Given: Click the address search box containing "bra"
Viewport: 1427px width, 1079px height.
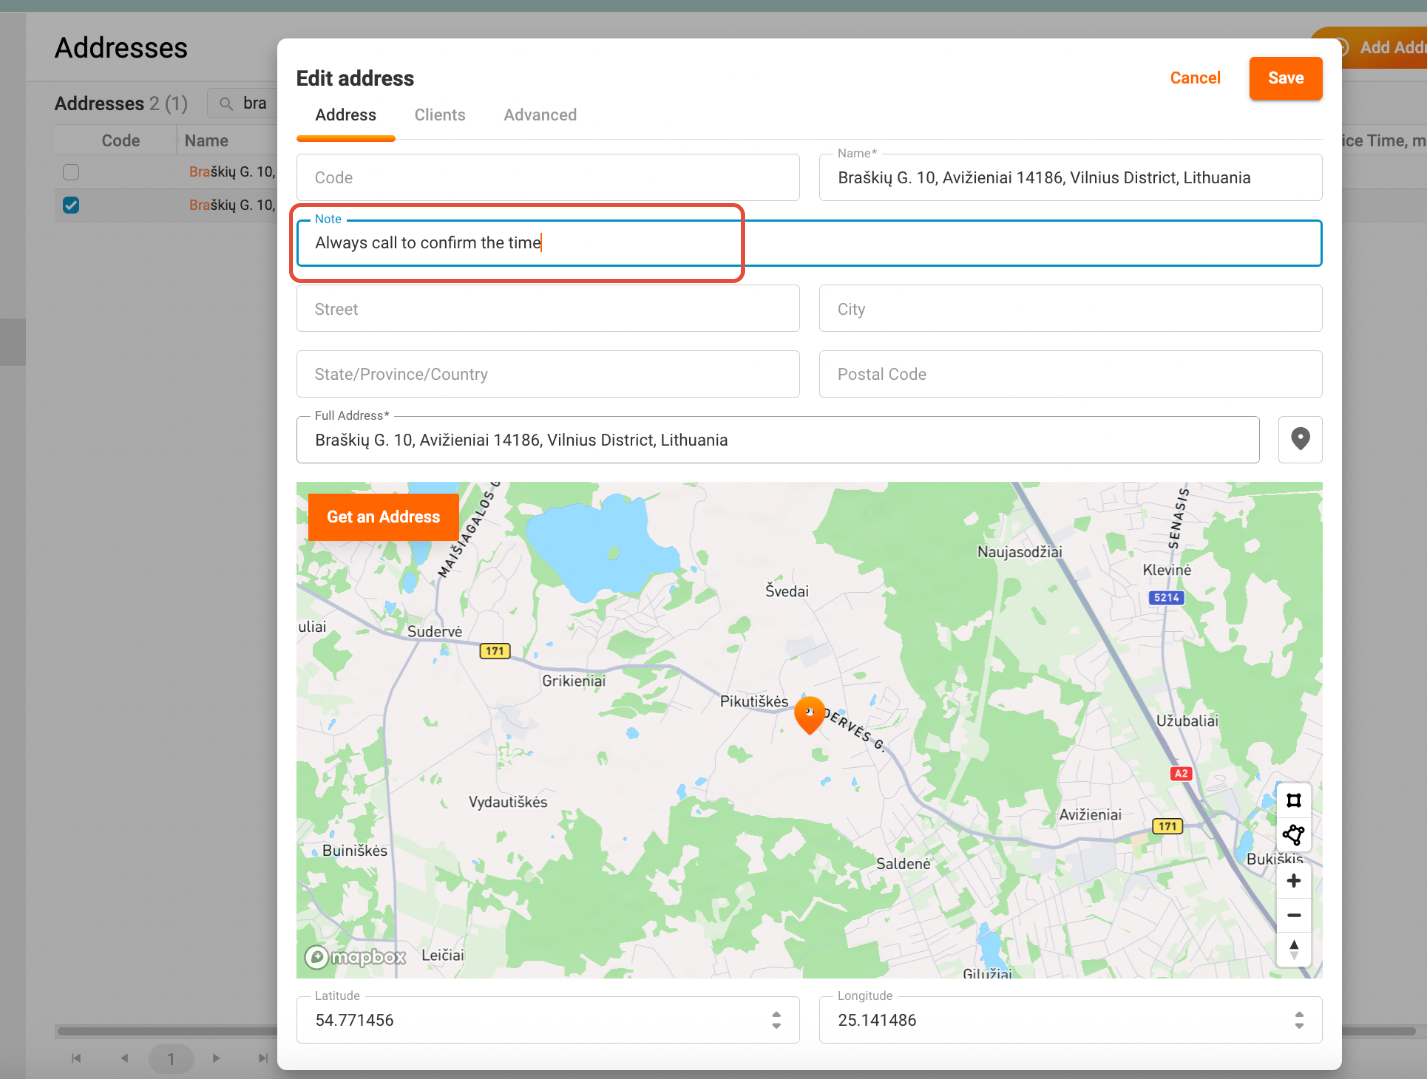Looking at the screenshot, I should pyautogui.click(x=243, y=103).
